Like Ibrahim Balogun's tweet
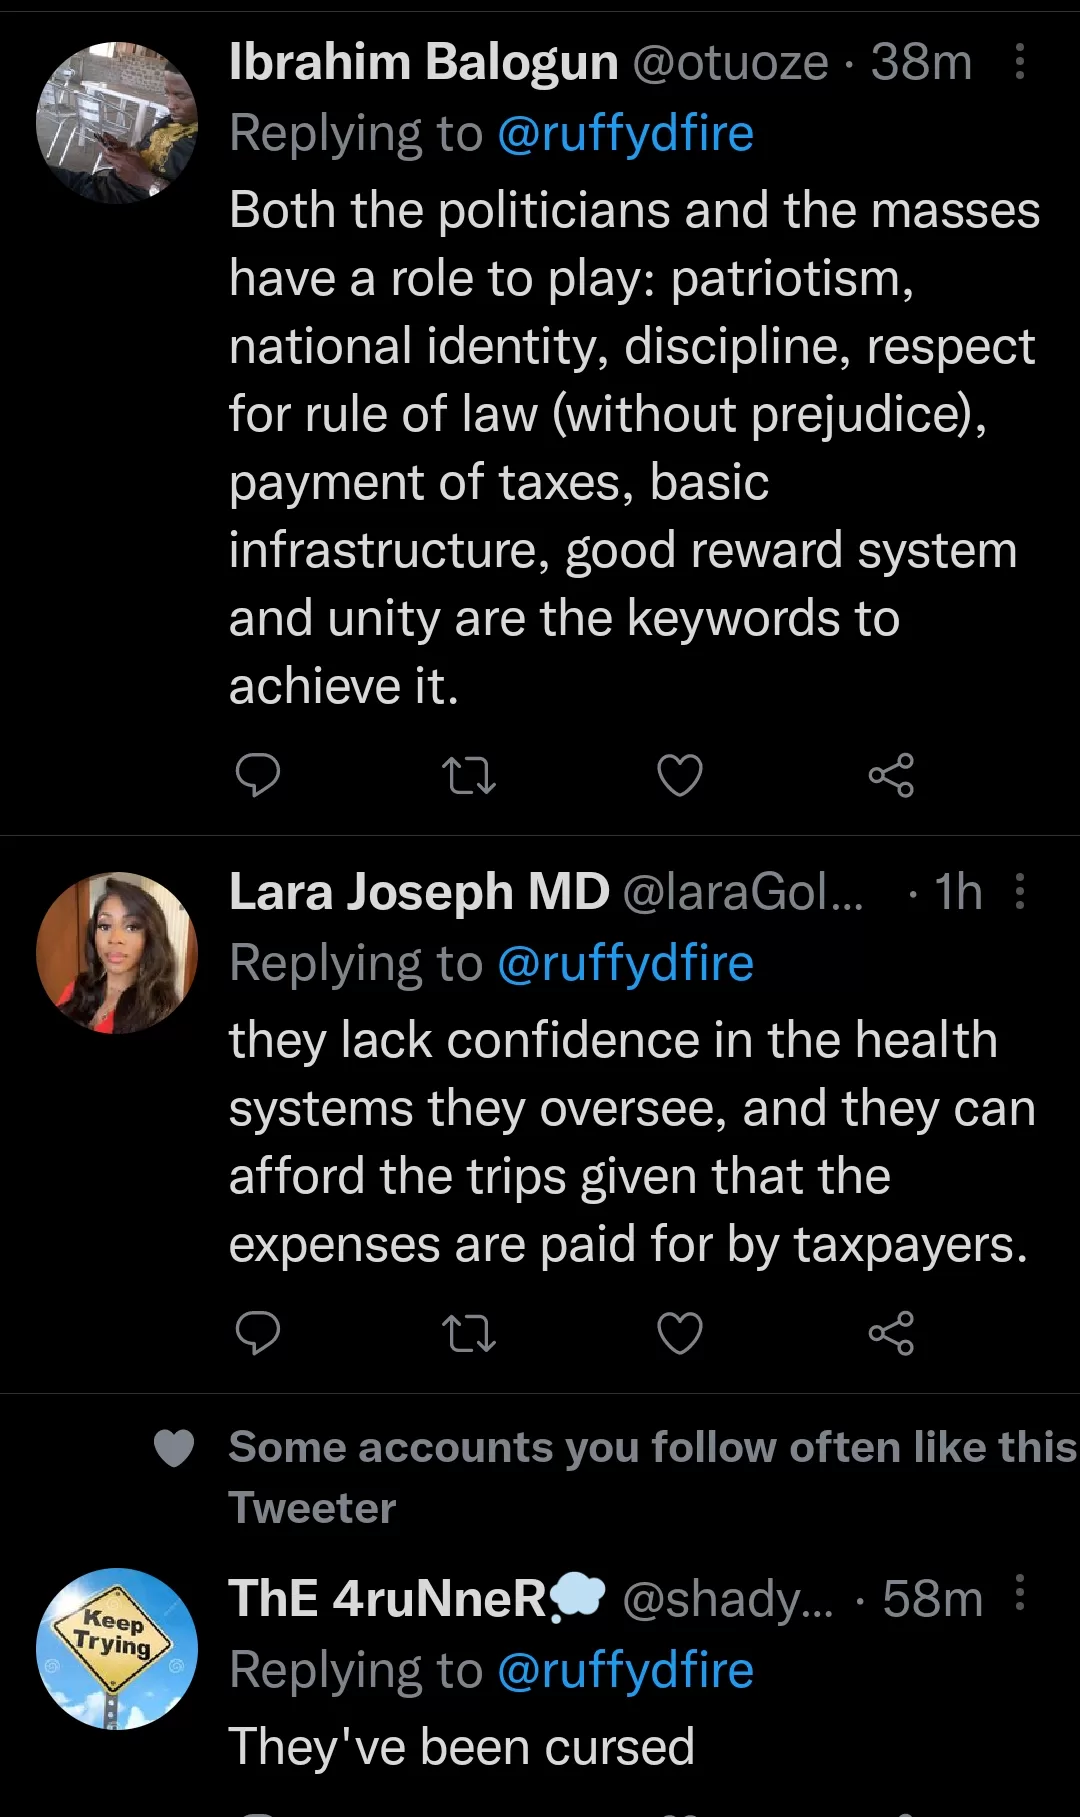1080x1817 pixels. pyautogui.click(x=680, y=775)
